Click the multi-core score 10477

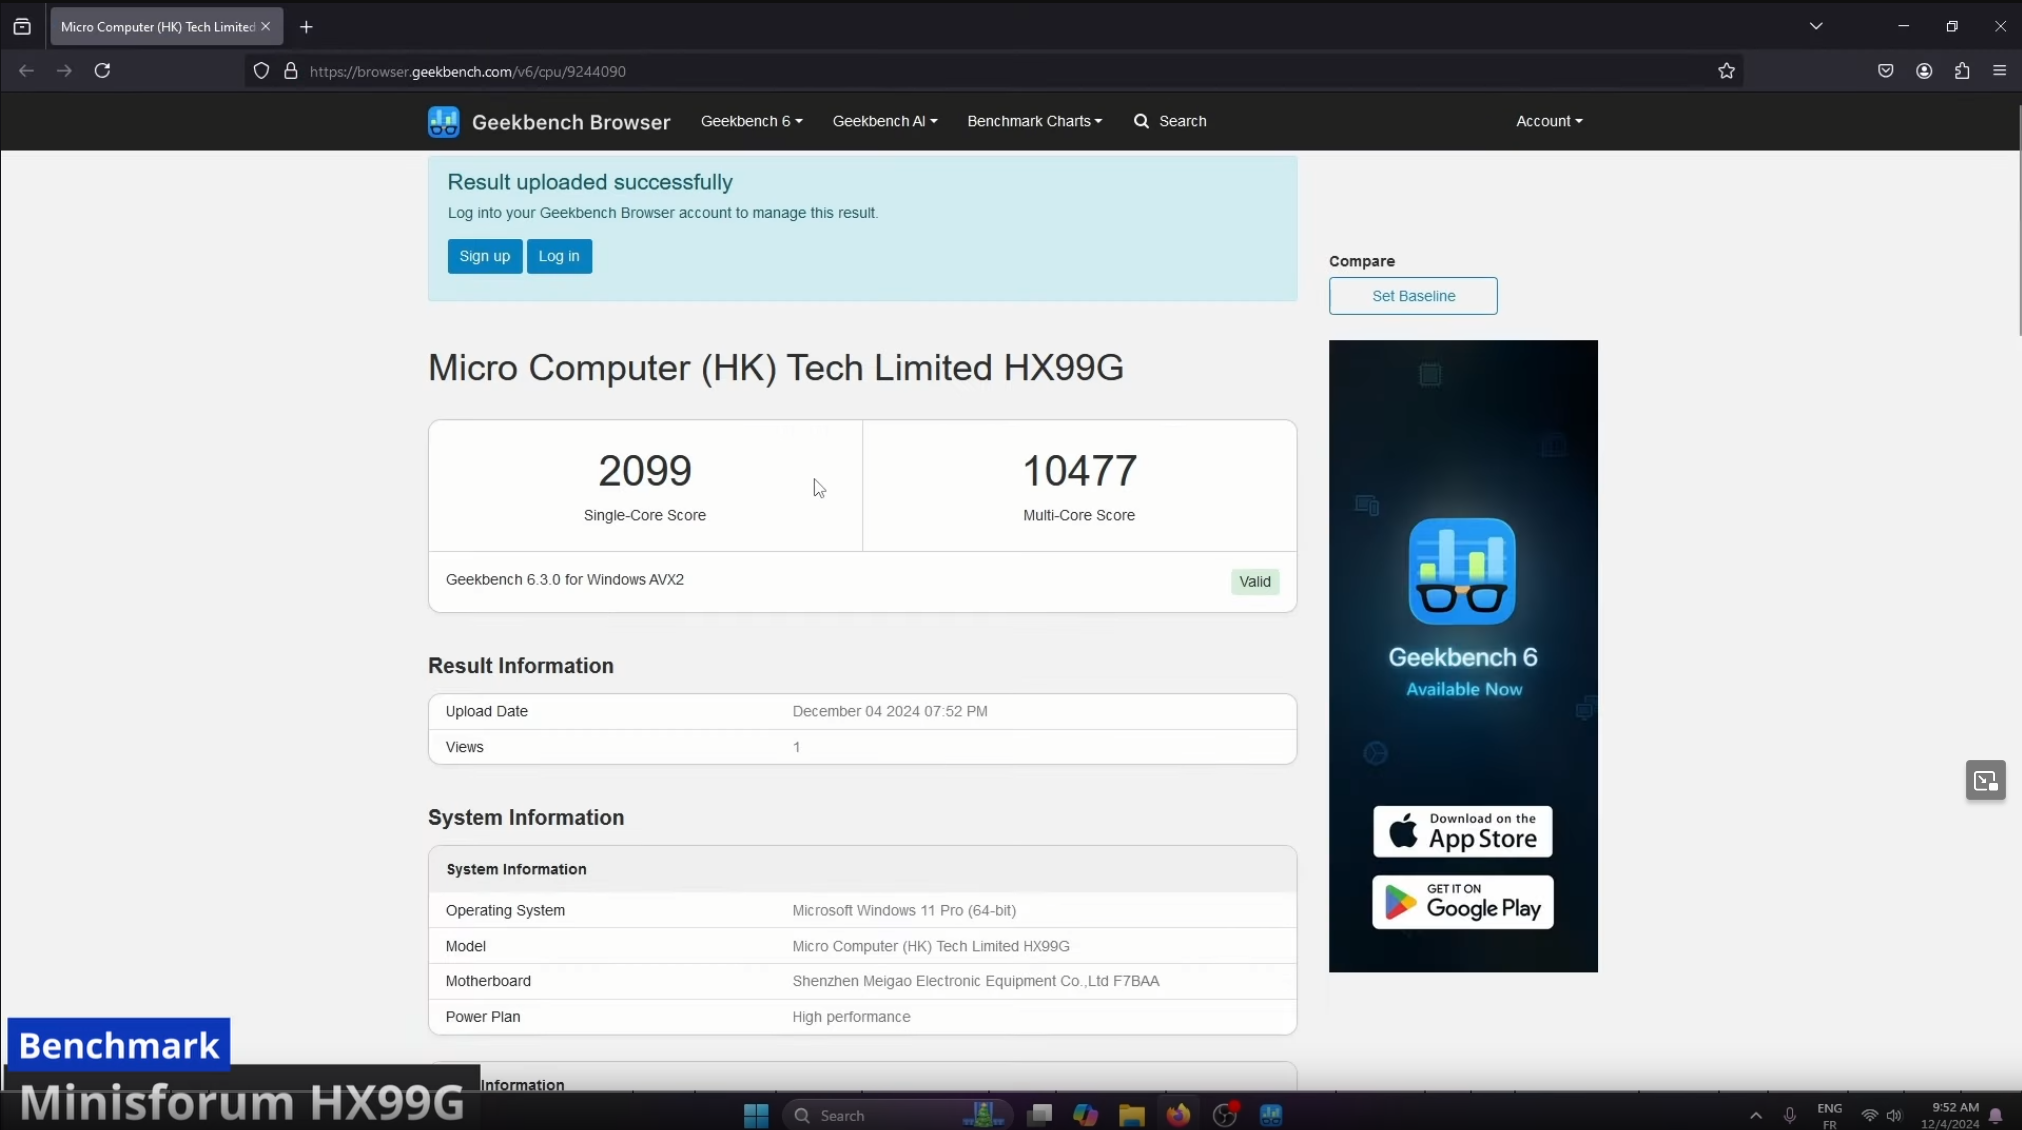[1078, 471]
